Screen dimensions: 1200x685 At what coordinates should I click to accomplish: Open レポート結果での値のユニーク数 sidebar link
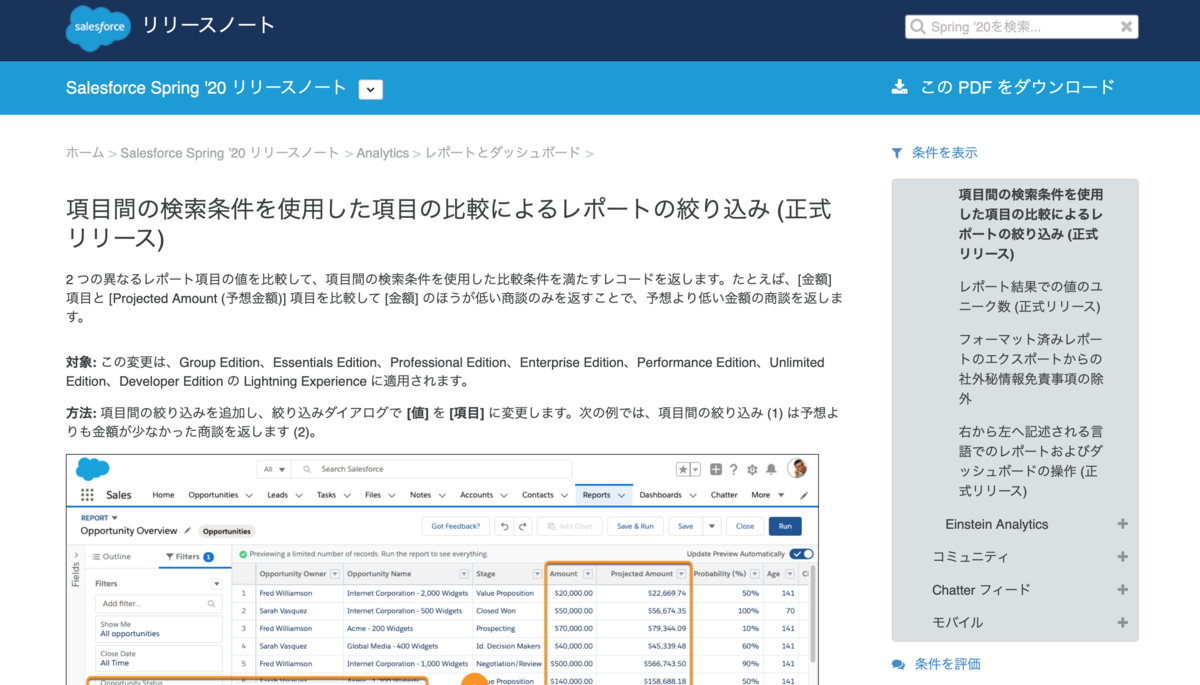coord(1029,296)
